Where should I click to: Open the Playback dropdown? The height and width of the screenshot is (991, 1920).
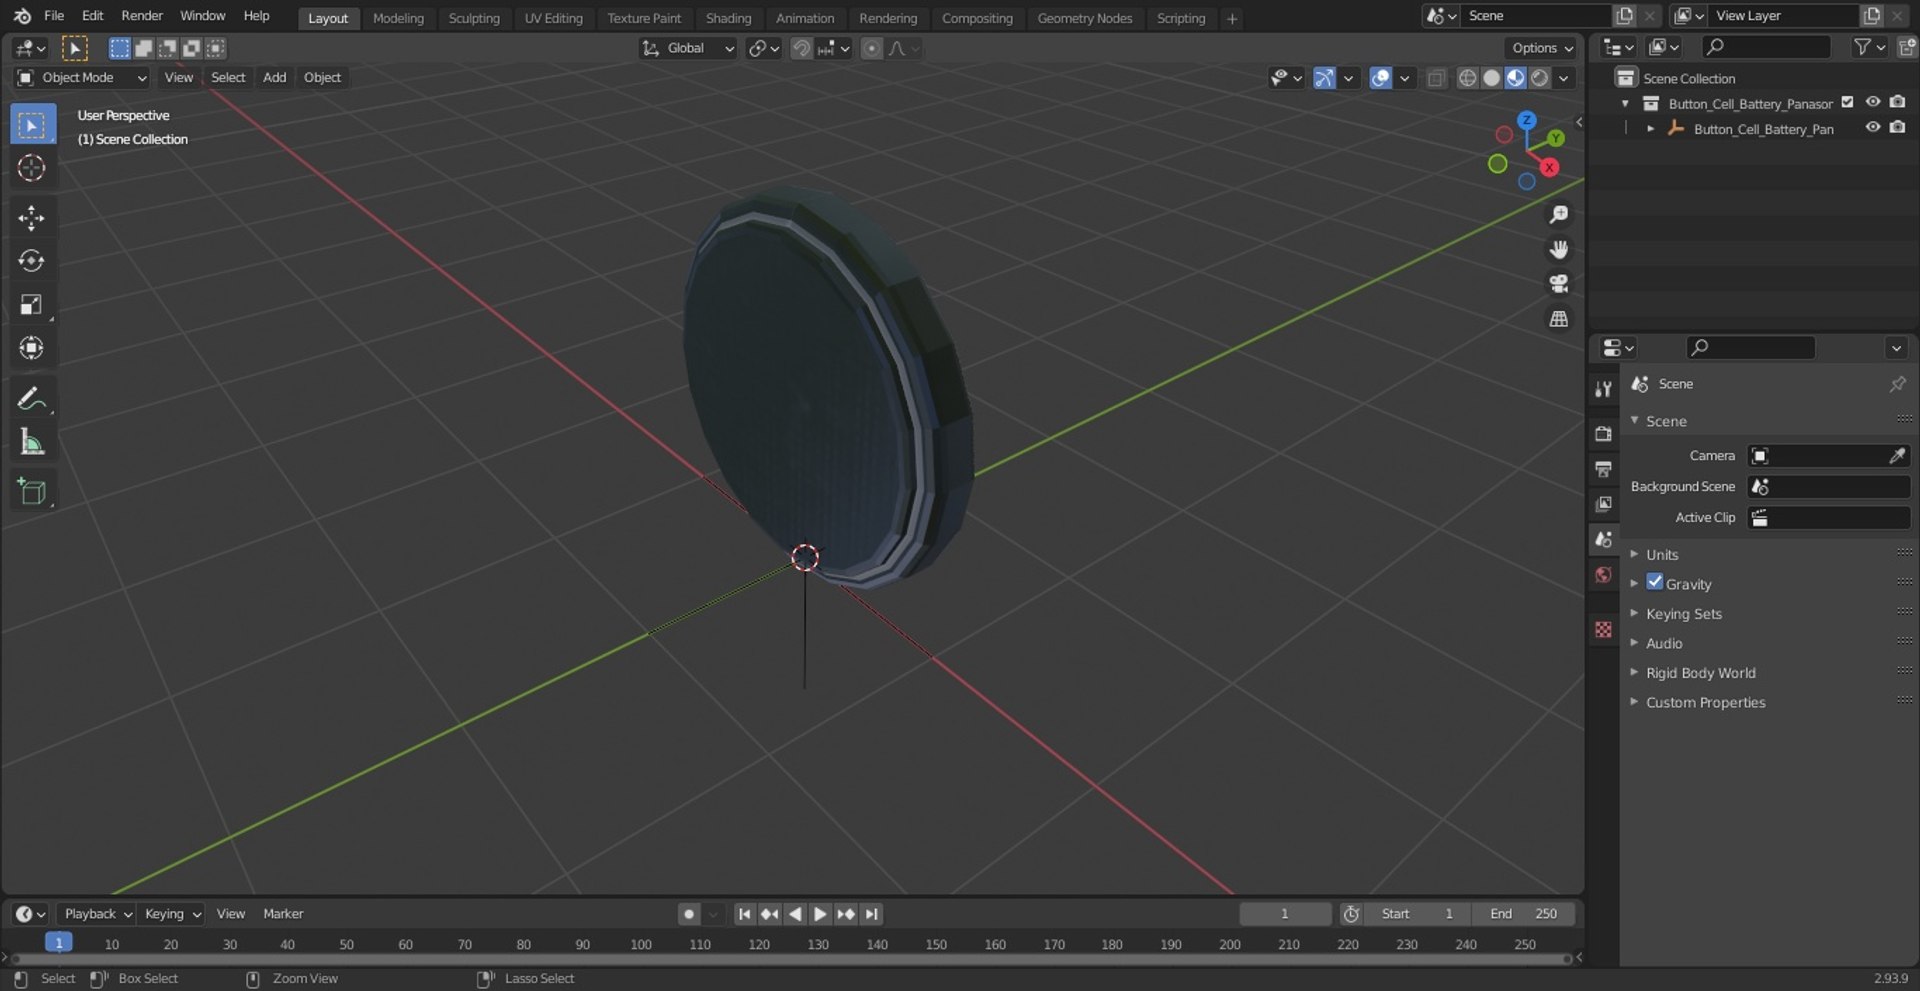coord(97,914)
